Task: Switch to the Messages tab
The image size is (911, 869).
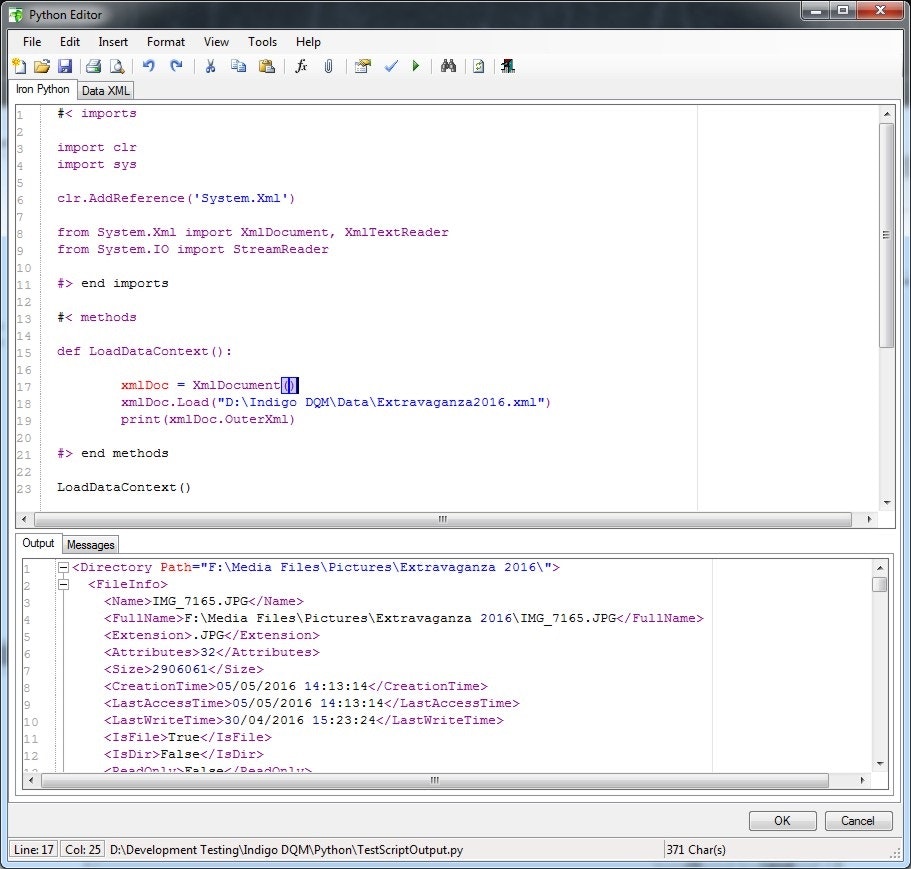Action: click(90, 544)
